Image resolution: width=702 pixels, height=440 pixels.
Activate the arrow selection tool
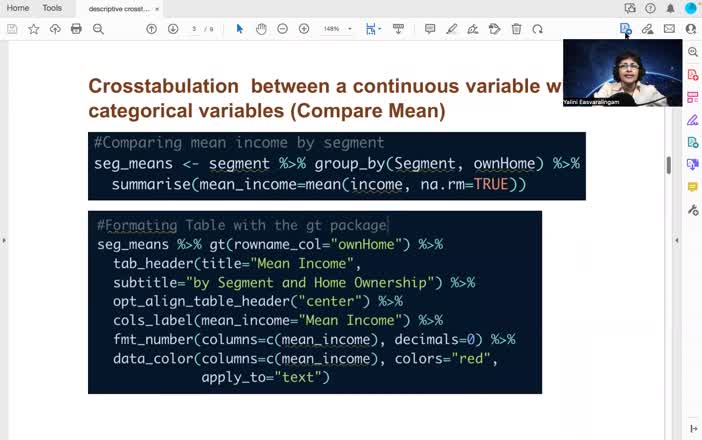tap(239, 29)
